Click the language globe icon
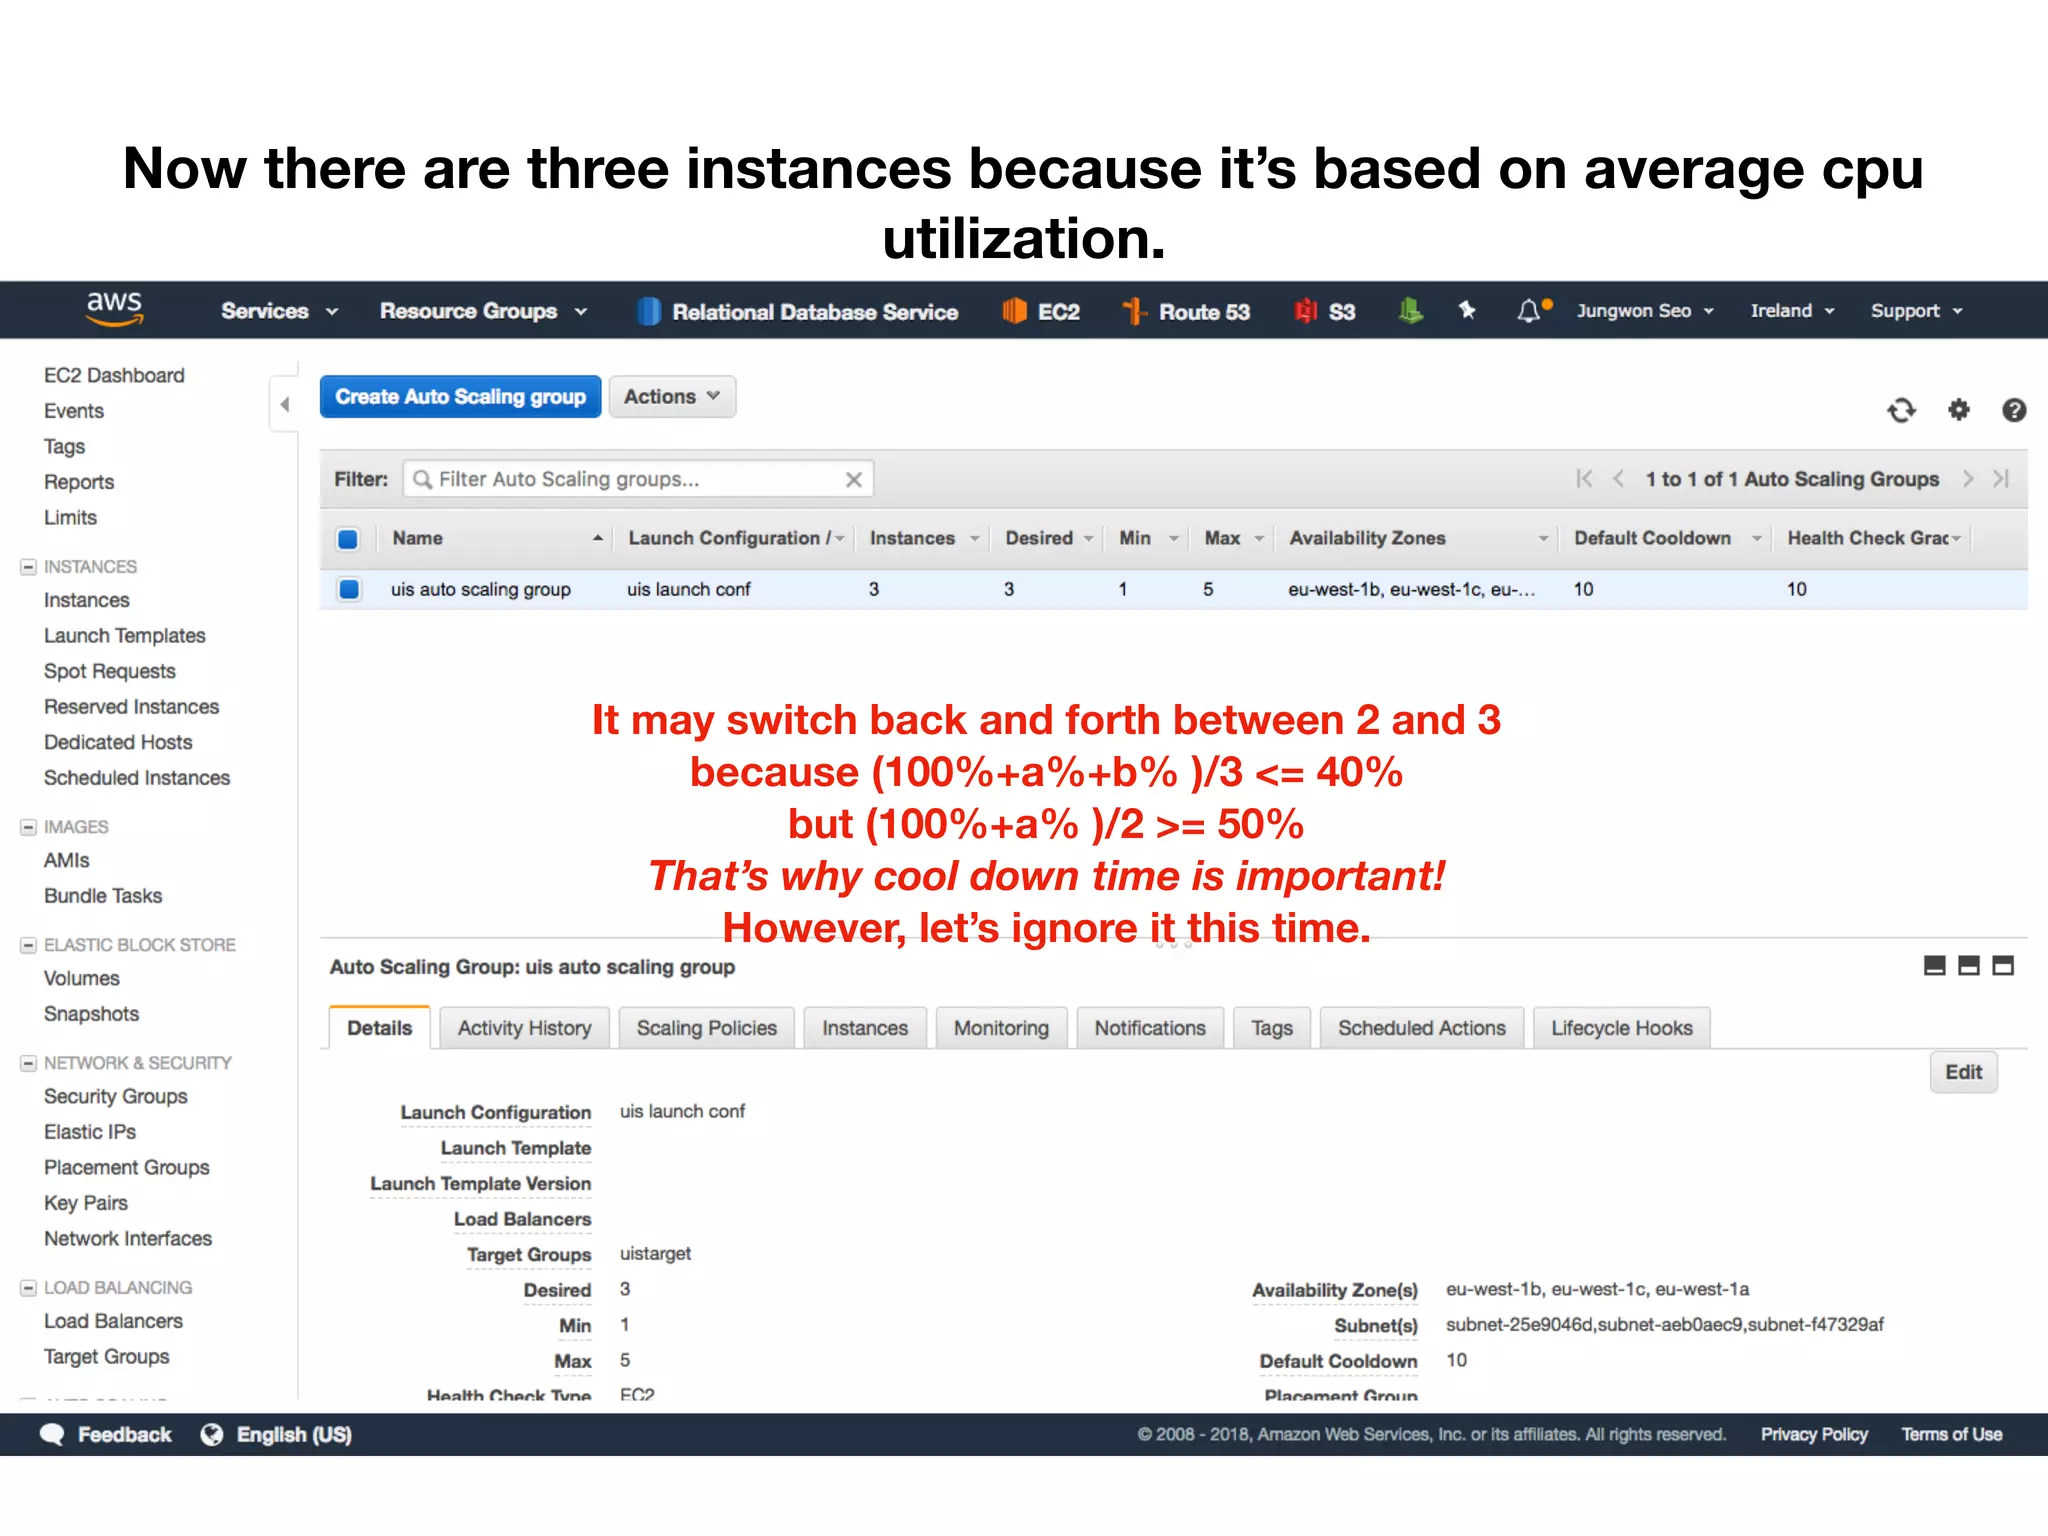This screenshot has height=1536, width=2048. (x=211, y=1434)
